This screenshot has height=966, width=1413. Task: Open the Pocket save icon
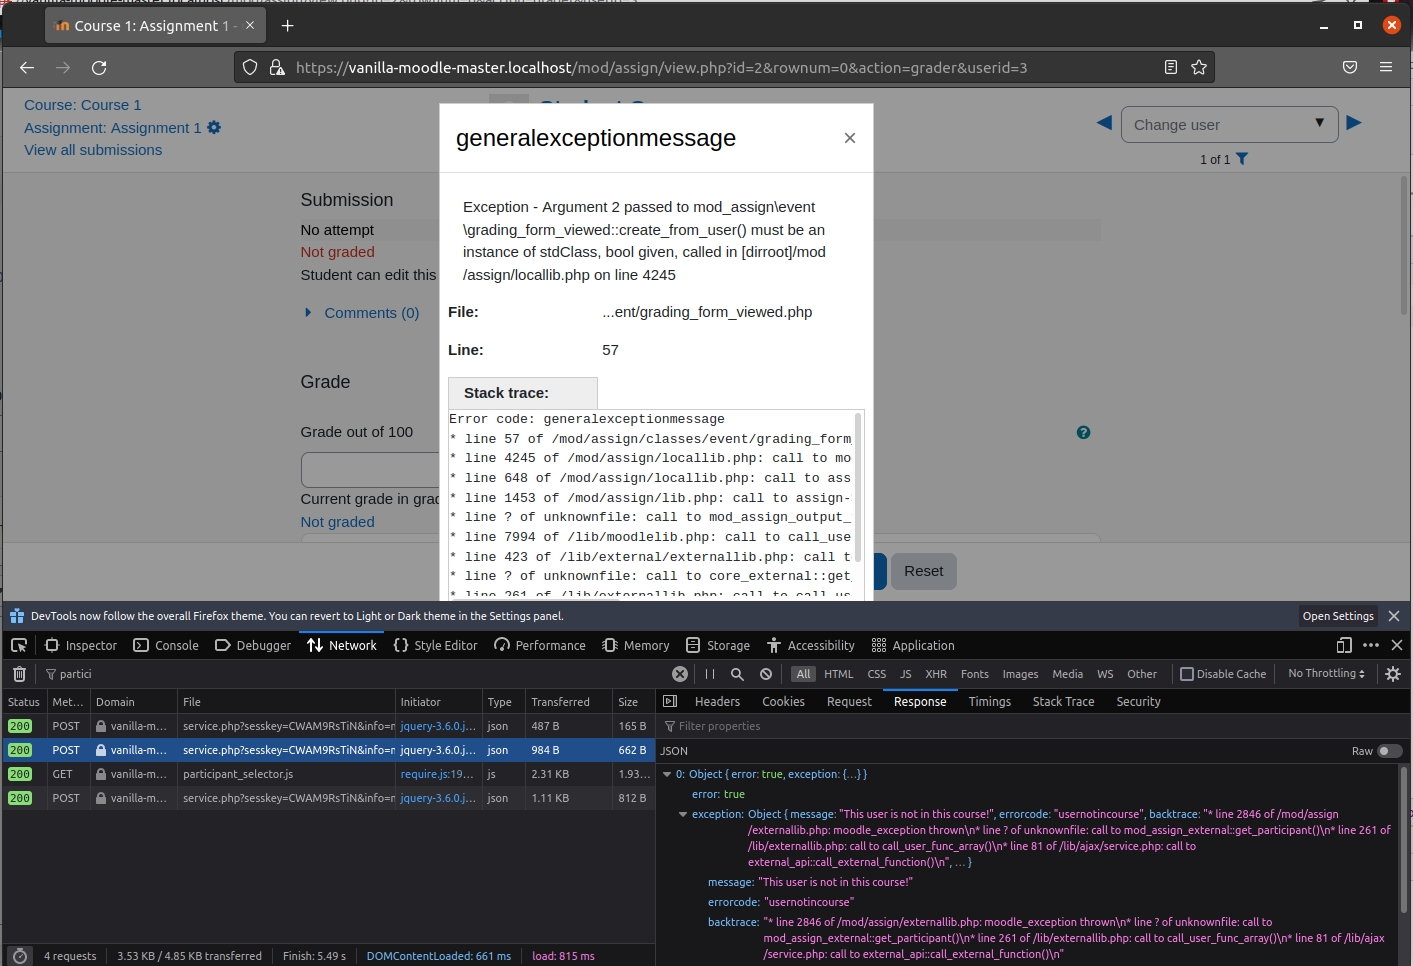pos(1350,67)
